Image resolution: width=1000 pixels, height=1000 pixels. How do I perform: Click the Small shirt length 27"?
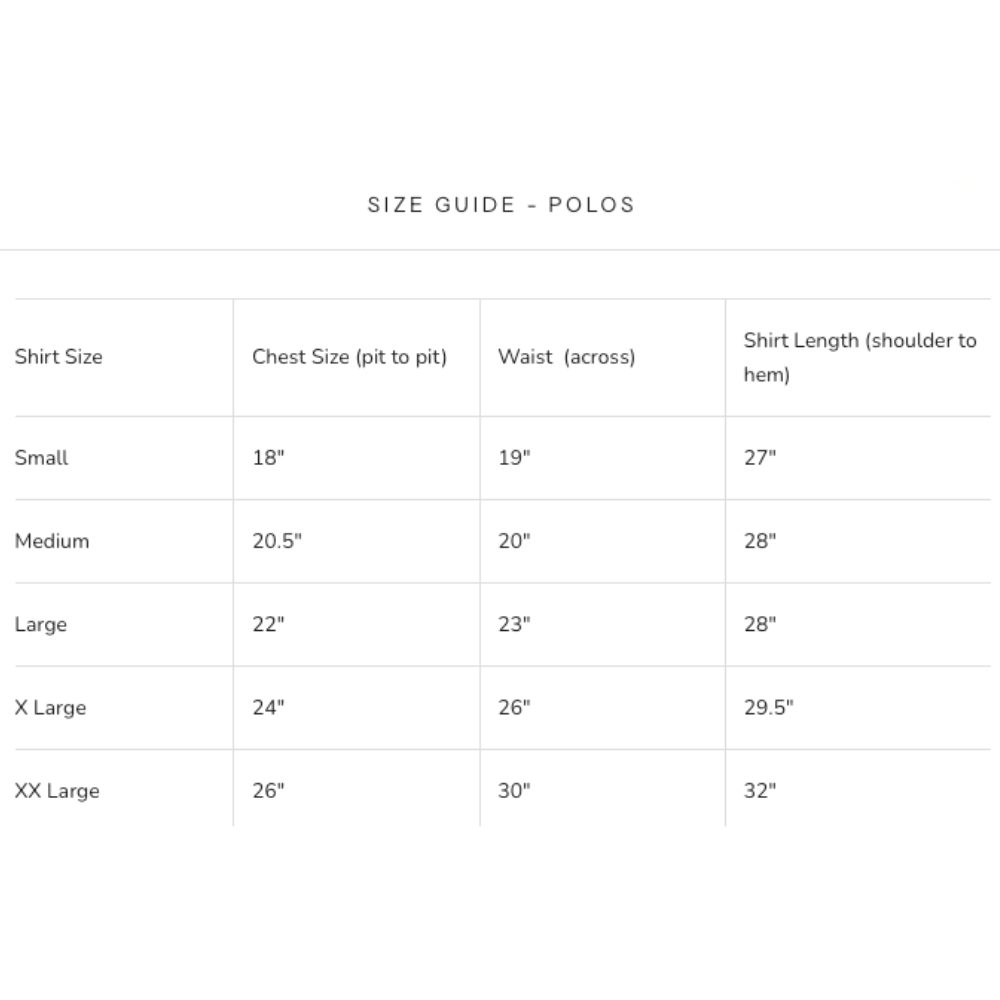click(760, 457)
